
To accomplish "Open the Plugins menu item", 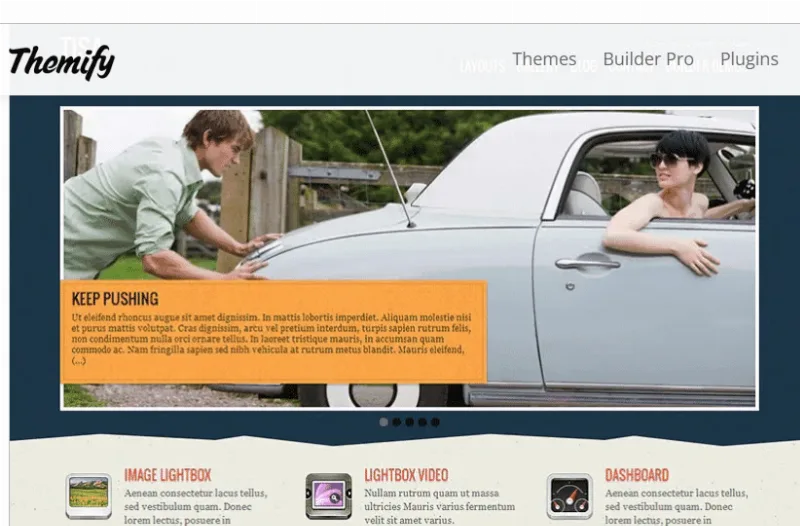I will 749,59.
